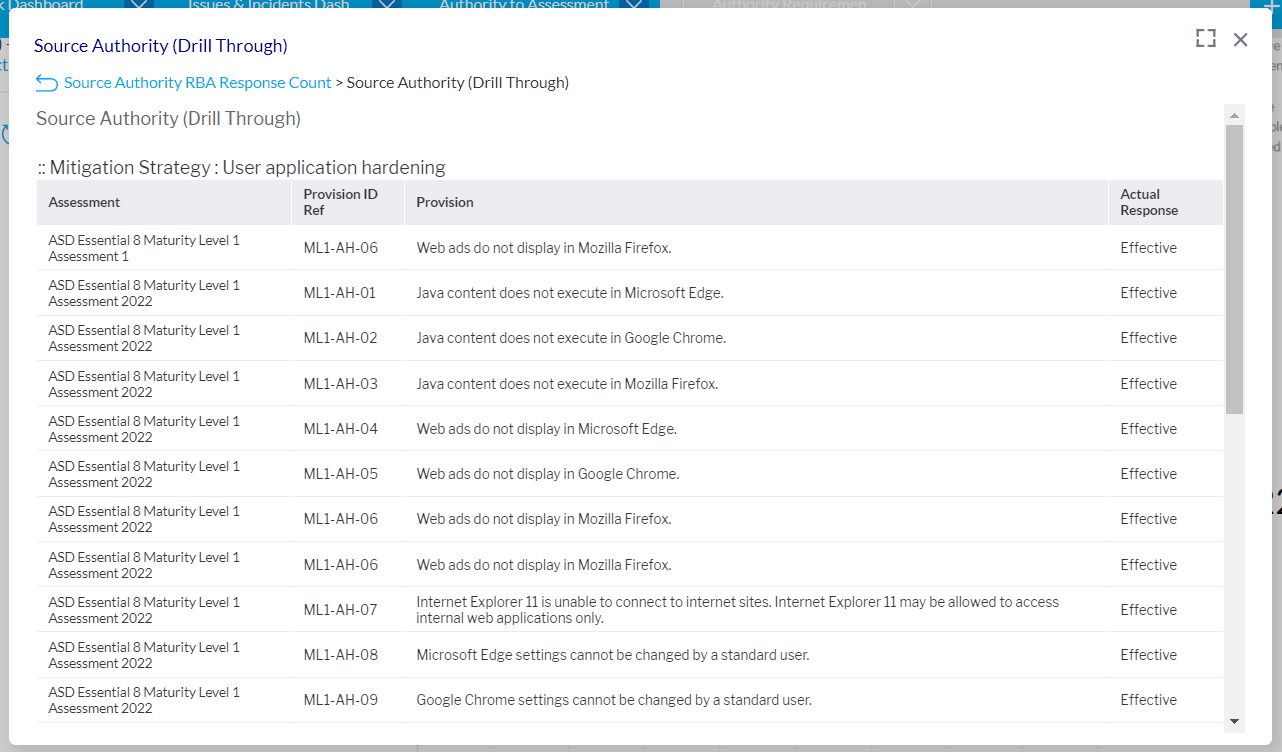Select the ML1-AH-09 Google Chrome settings row
This screenshot has width=1282, height=752.
click(613, 700)
